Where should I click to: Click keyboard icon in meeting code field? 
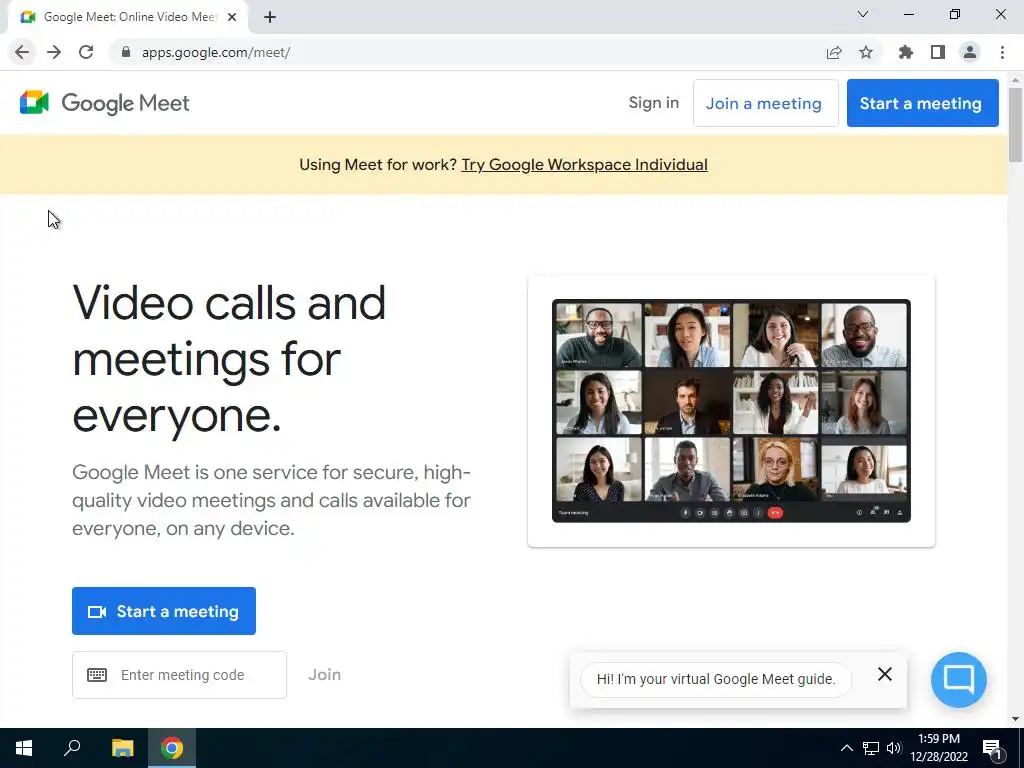[x=97, y=675]
